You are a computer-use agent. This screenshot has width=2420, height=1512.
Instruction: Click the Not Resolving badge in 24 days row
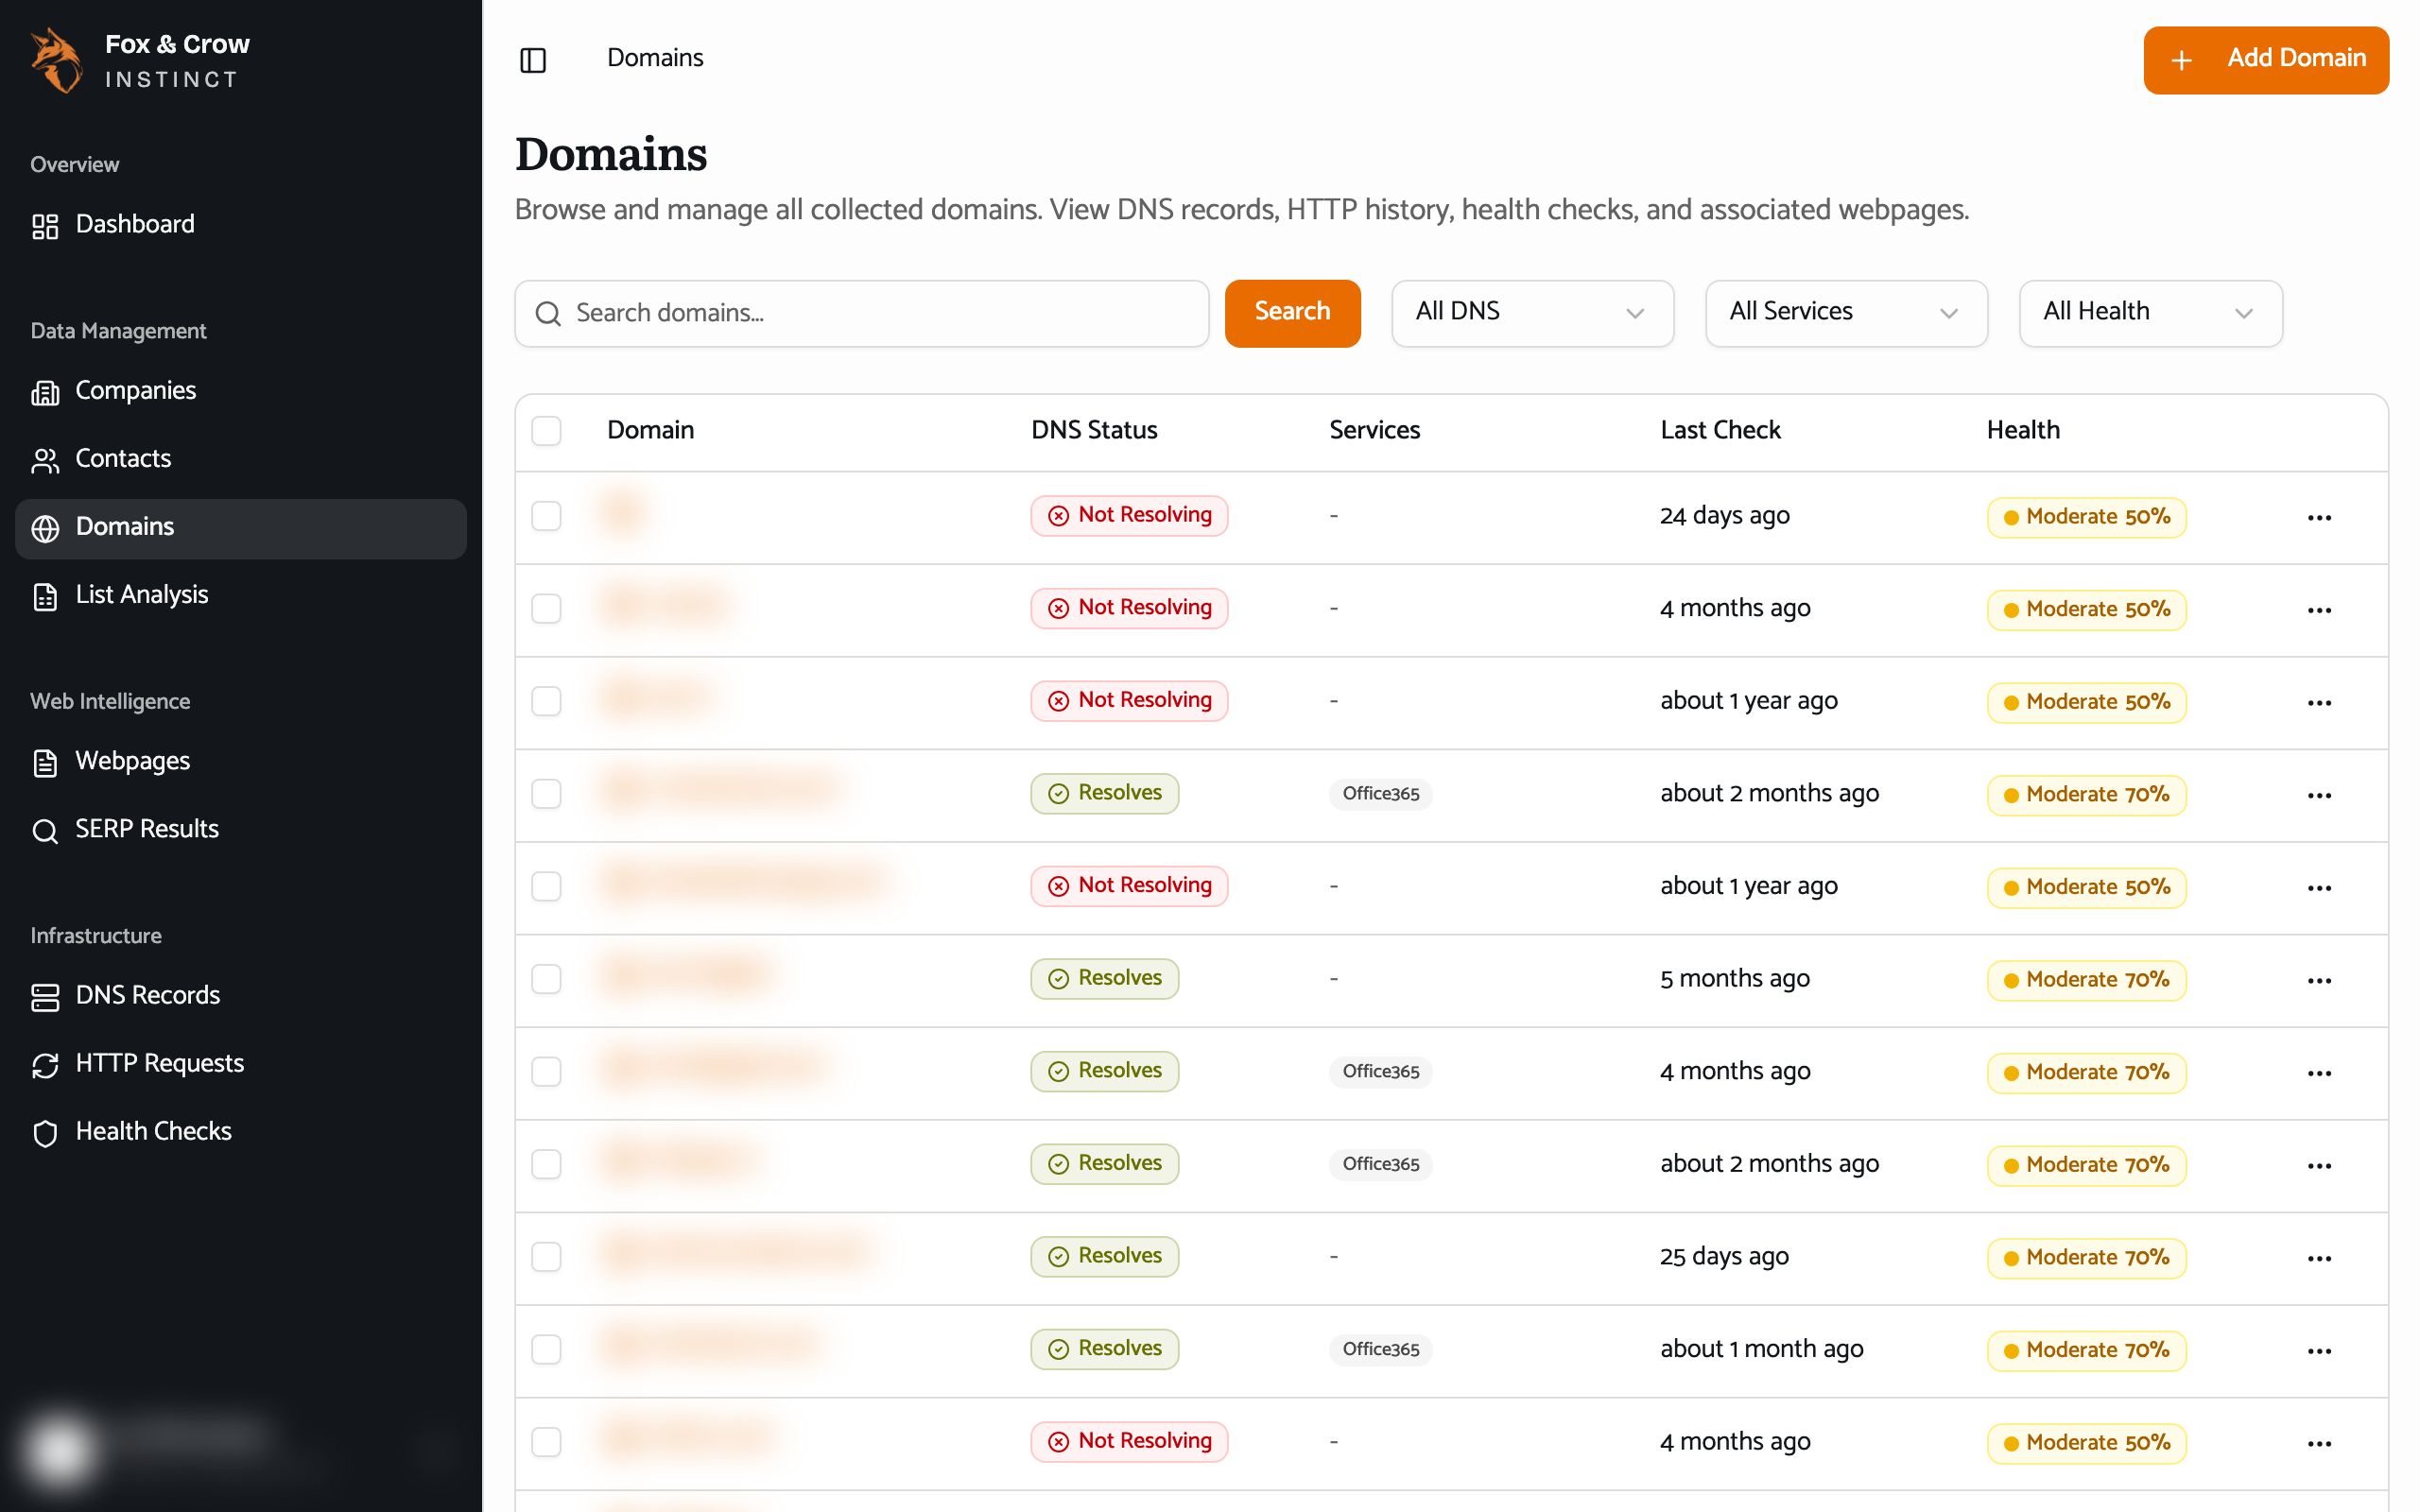pyautogui.click(x=1129, y=515)
